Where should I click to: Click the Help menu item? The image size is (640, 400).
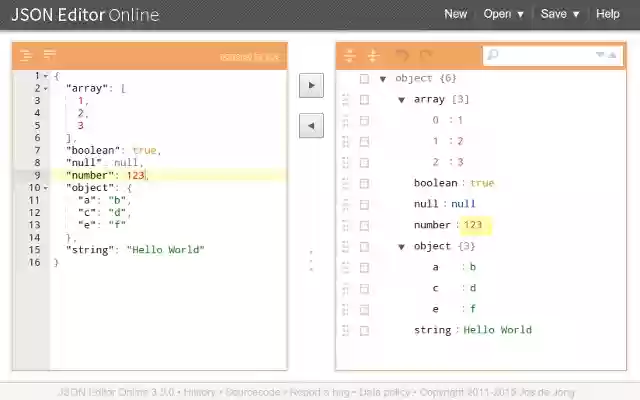608,14
